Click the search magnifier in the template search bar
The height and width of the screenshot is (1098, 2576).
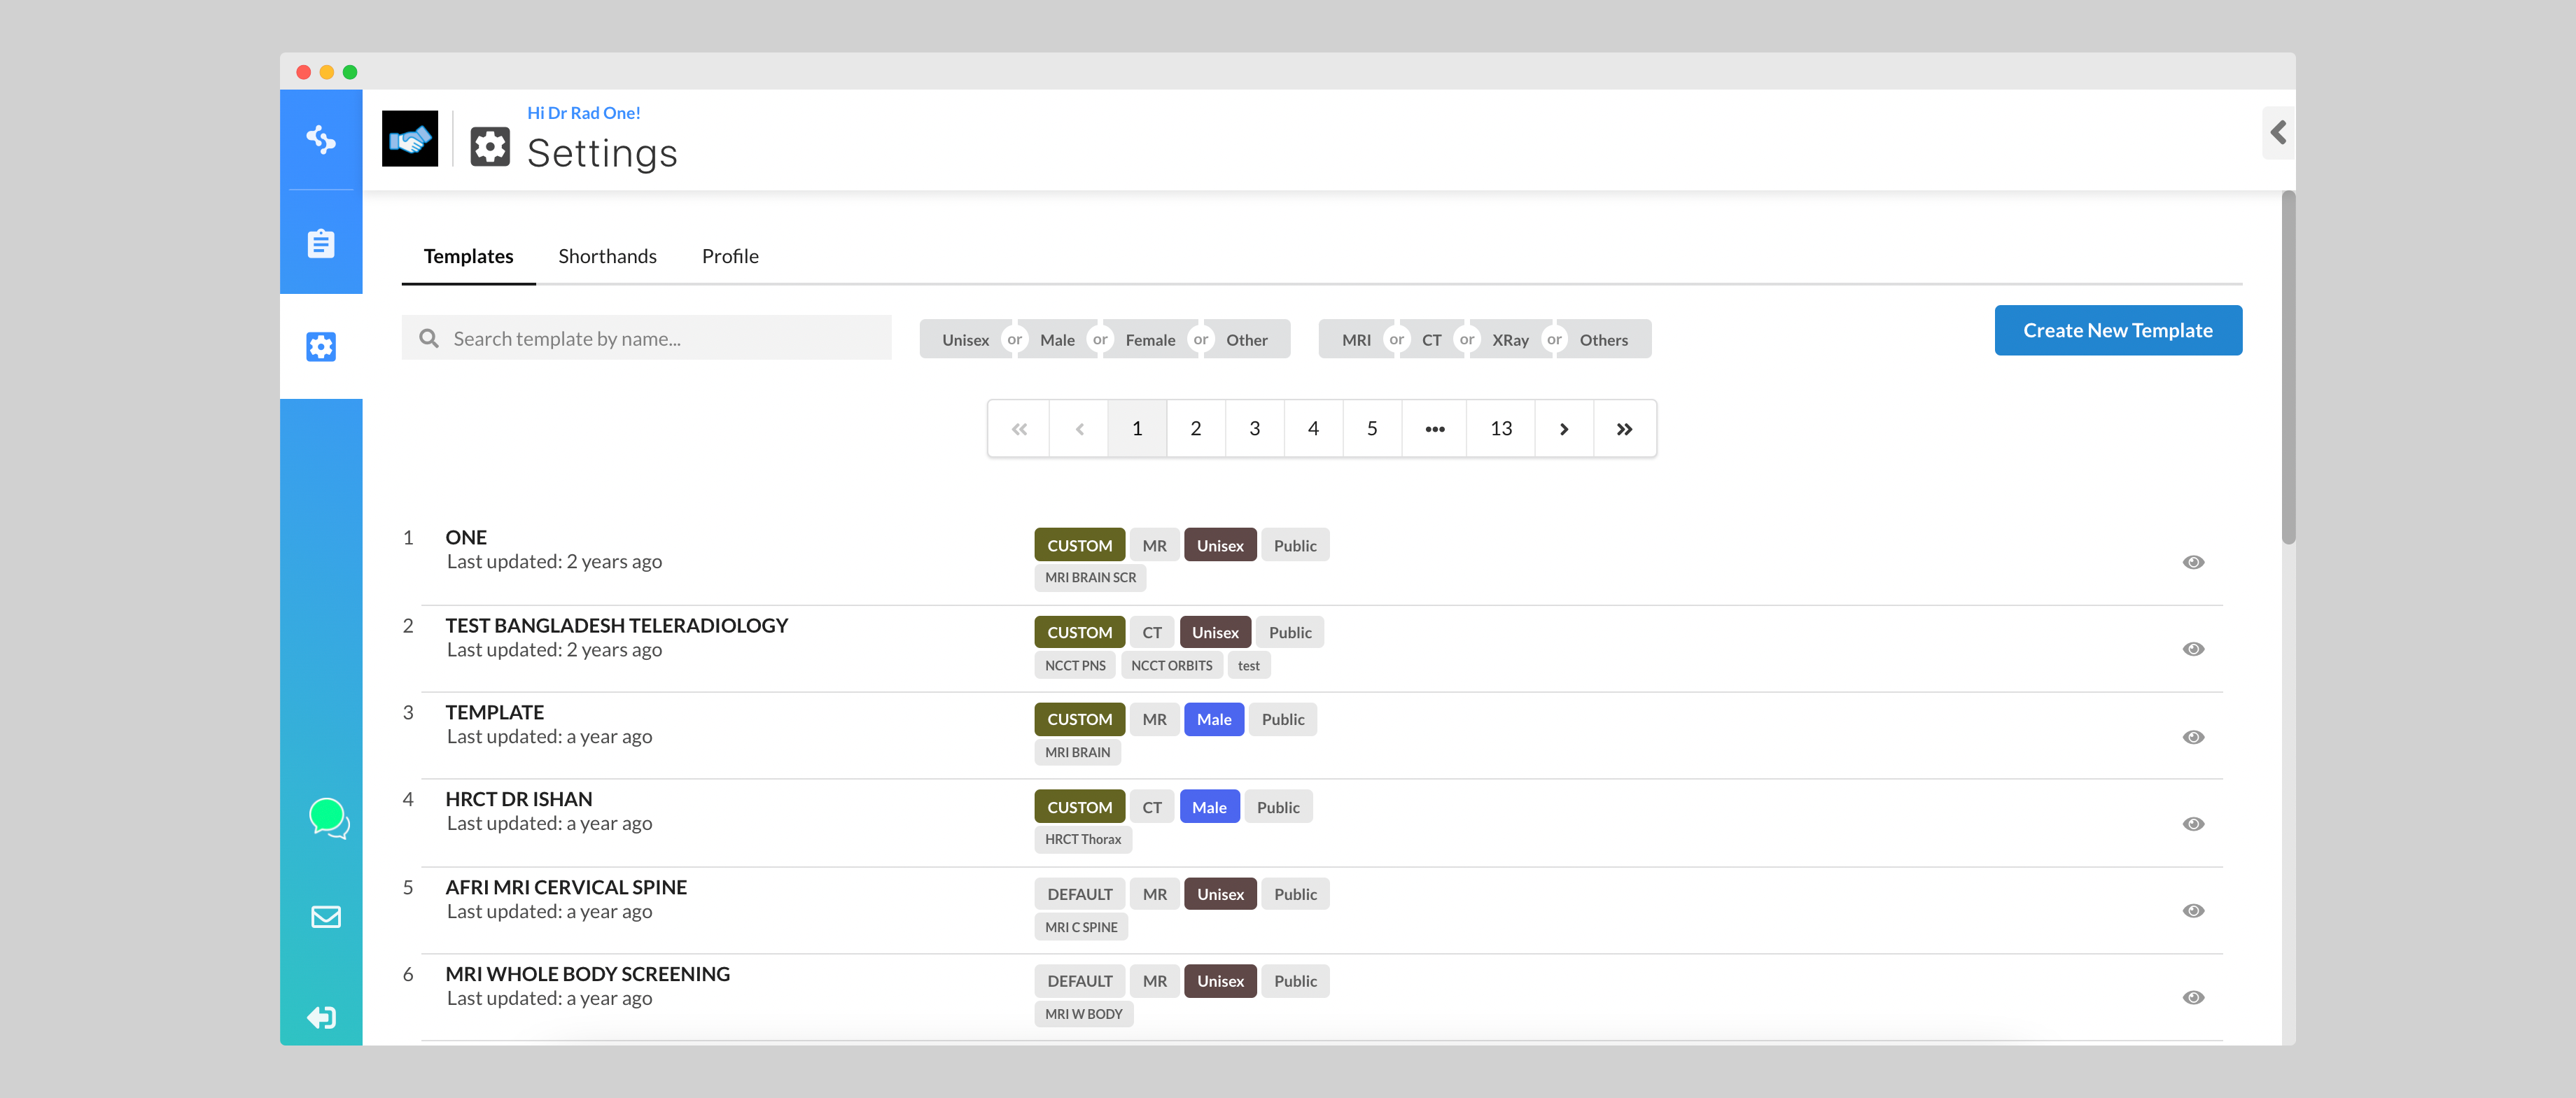(x=429, y=338)
